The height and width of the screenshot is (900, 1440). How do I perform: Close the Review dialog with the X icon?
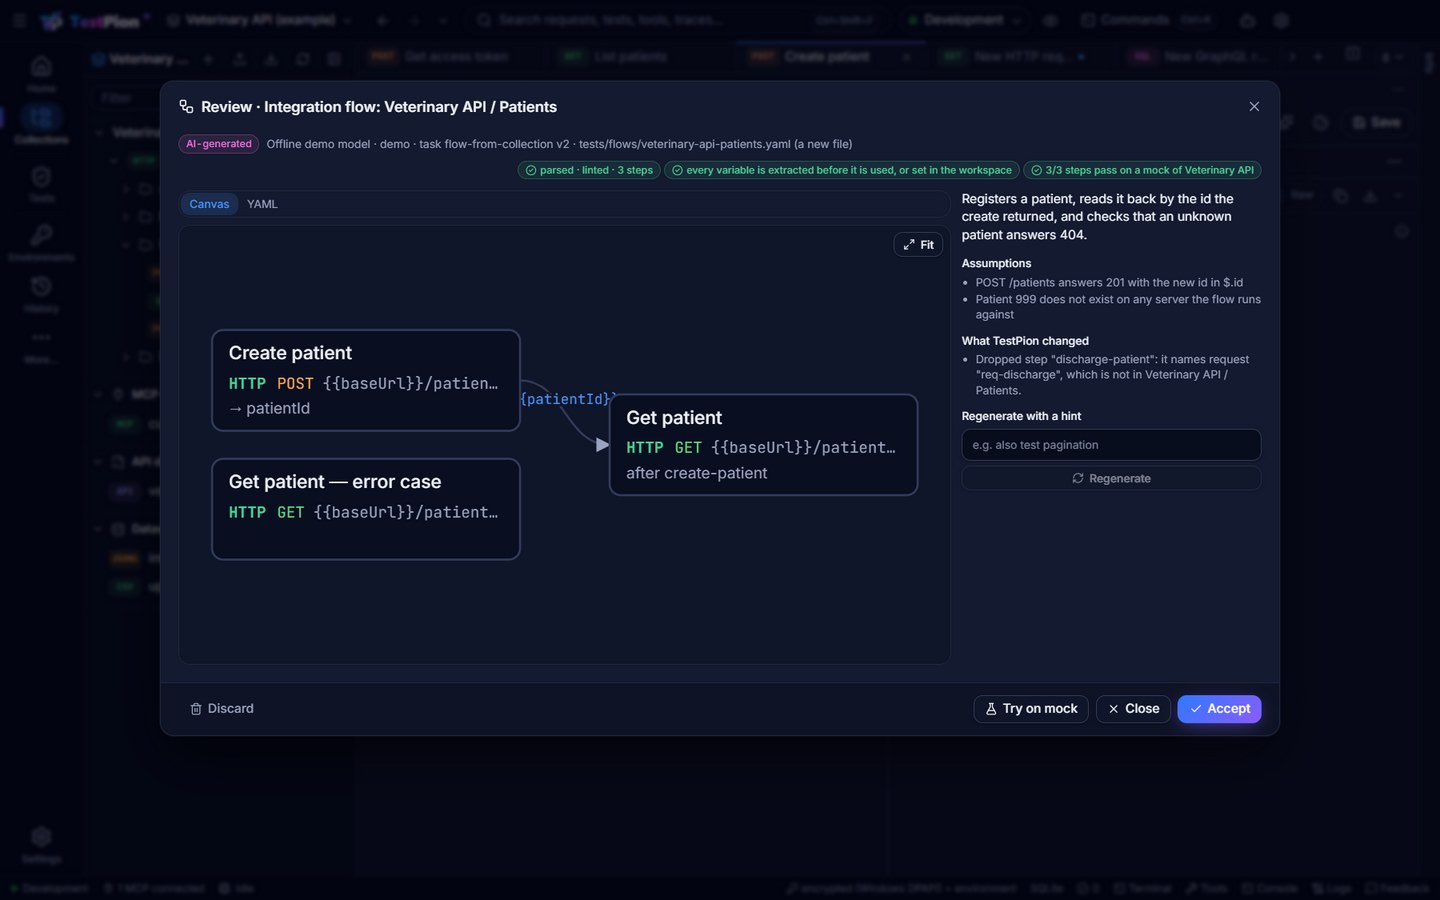(x=1254, y=107)
